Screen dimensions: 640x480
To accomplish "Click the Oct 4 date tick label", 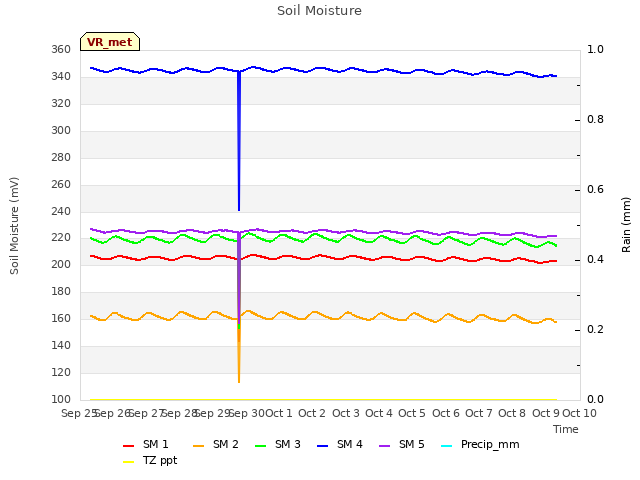I will coord(379,413).
